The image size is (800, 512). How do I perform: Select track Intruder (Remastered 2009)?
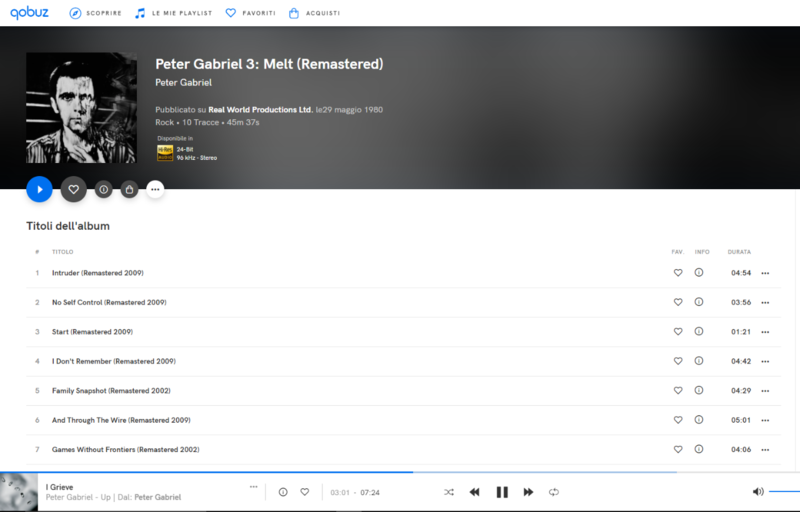[97, 273]
